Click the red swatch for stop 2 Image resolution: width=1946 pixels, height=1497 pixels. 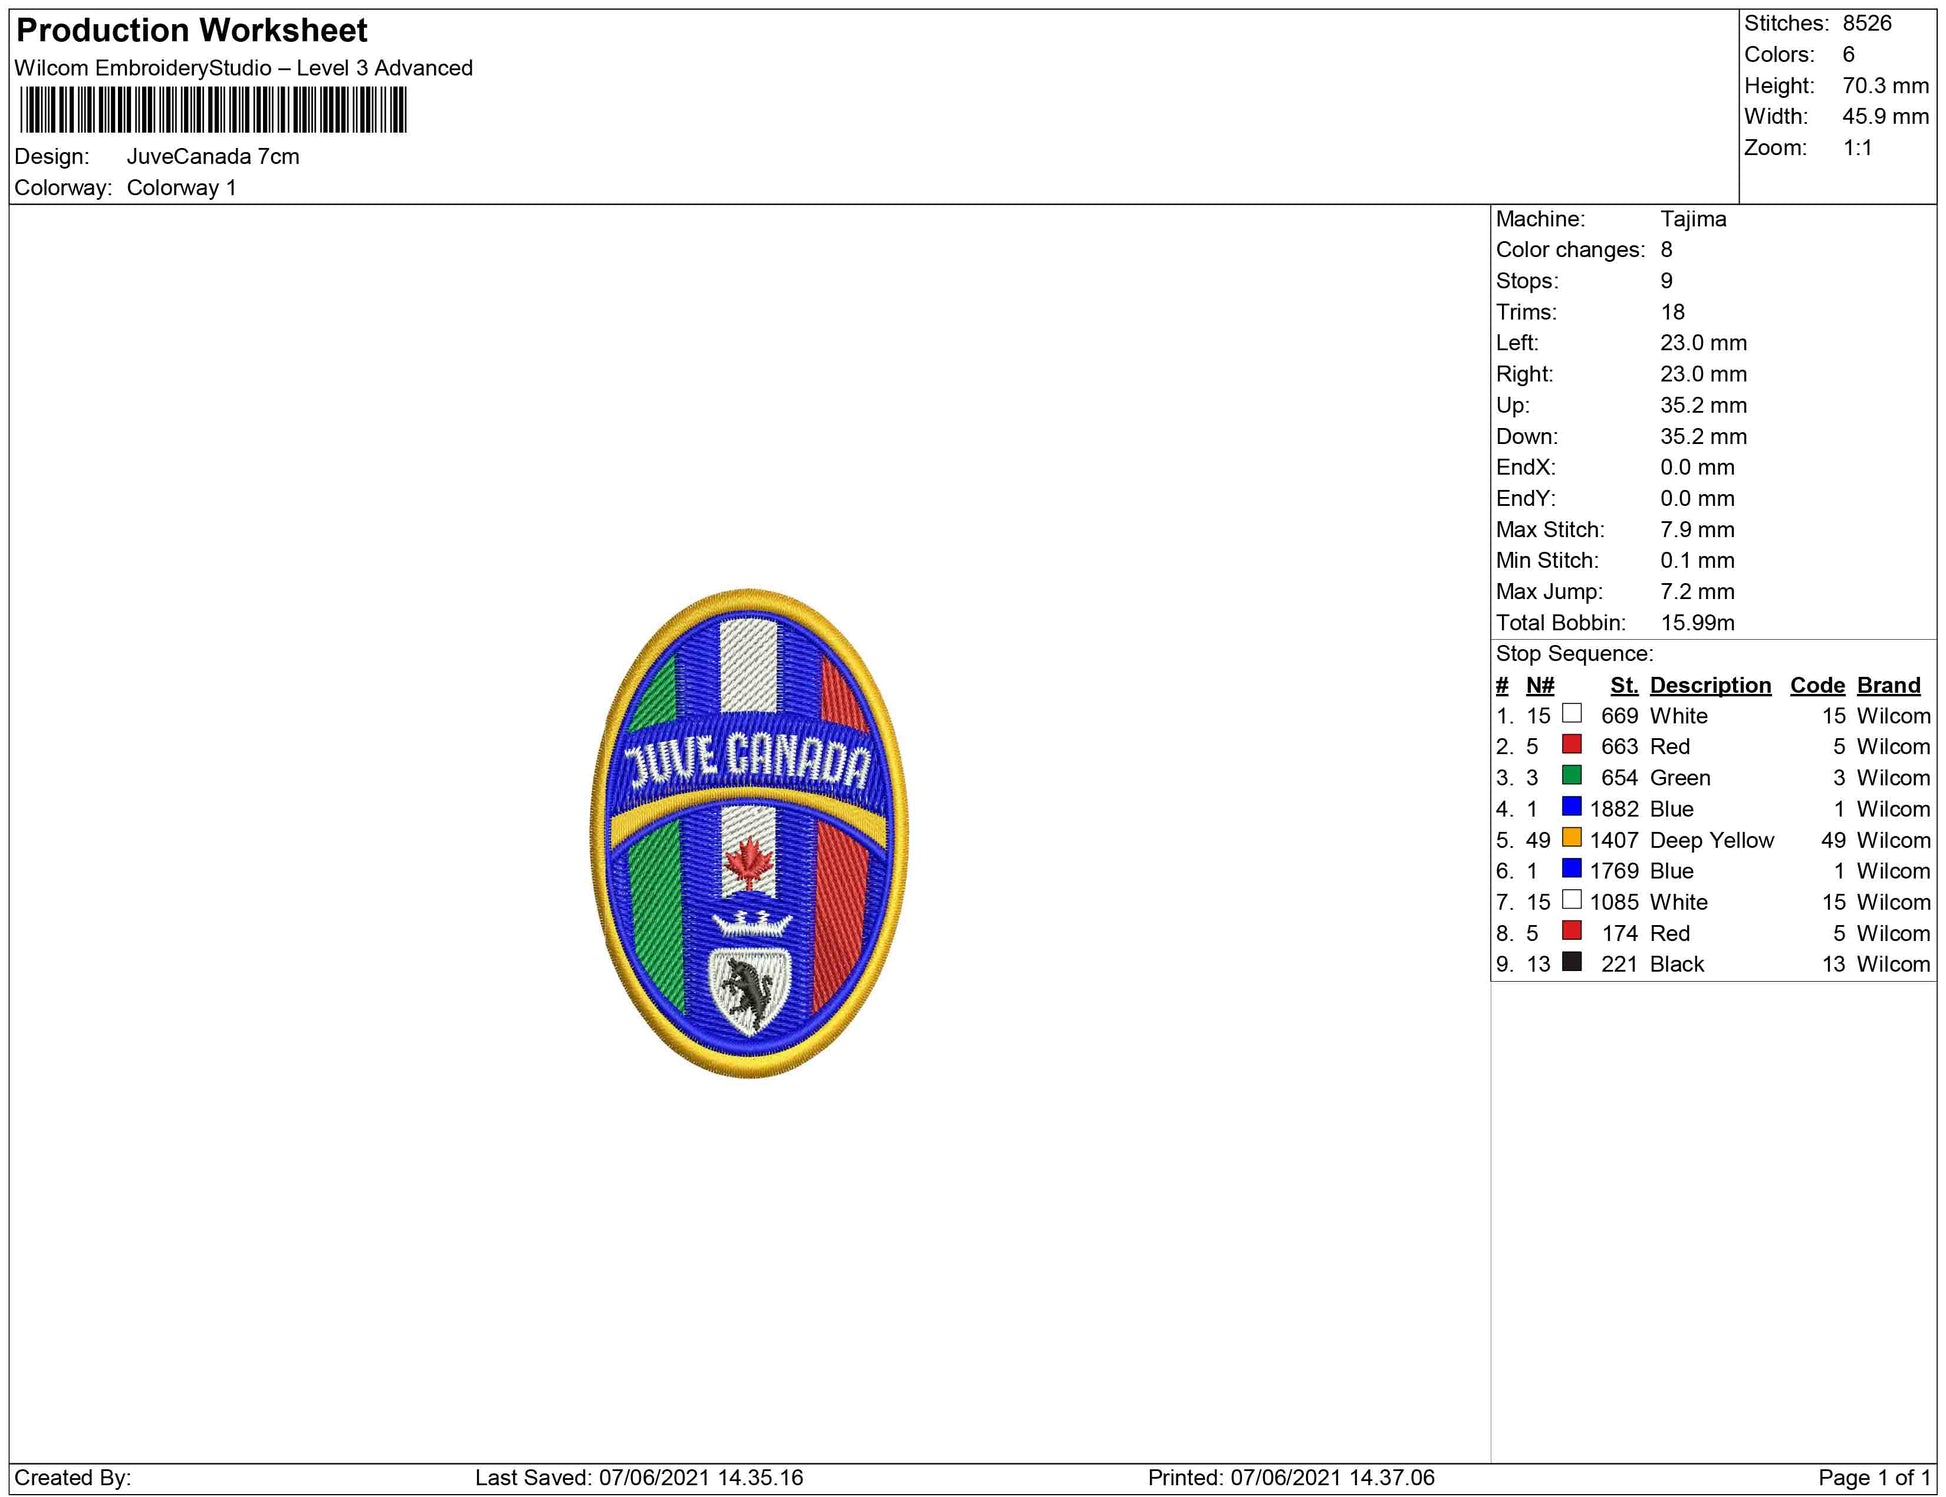(1571, 745)
